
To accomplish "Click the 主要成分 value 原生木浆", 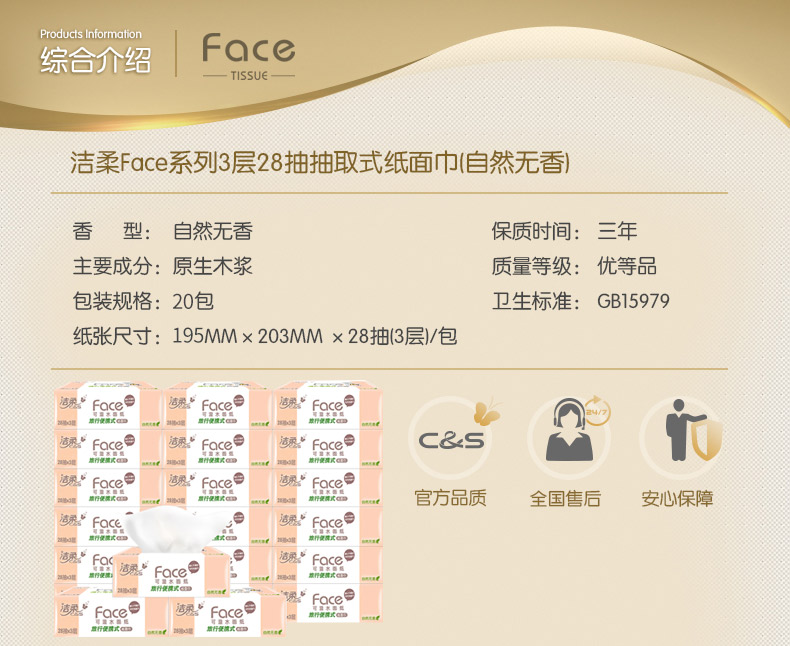I will pos(213,266).
